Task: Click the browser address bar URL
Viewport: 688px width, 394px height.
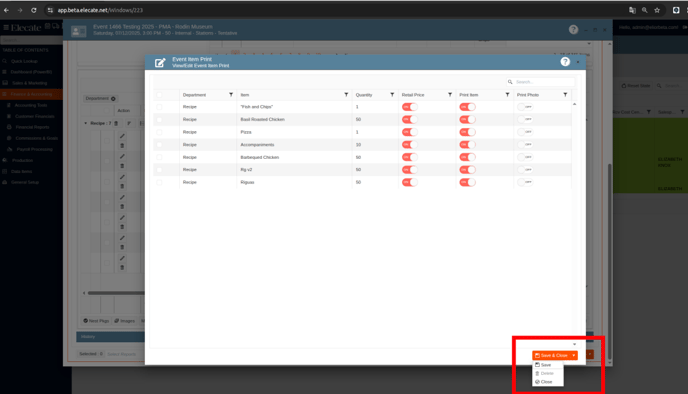Action: [100, 10]
